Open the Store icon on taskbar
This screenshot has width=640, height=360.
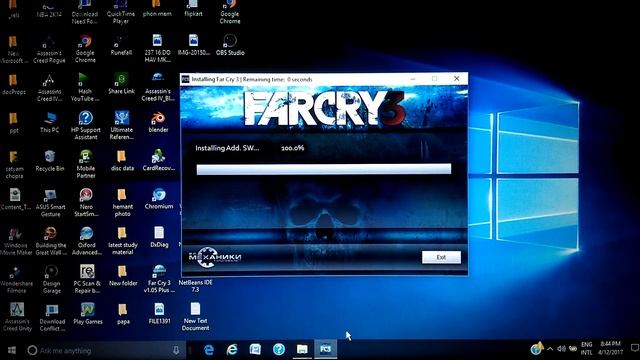coord(256,350)
